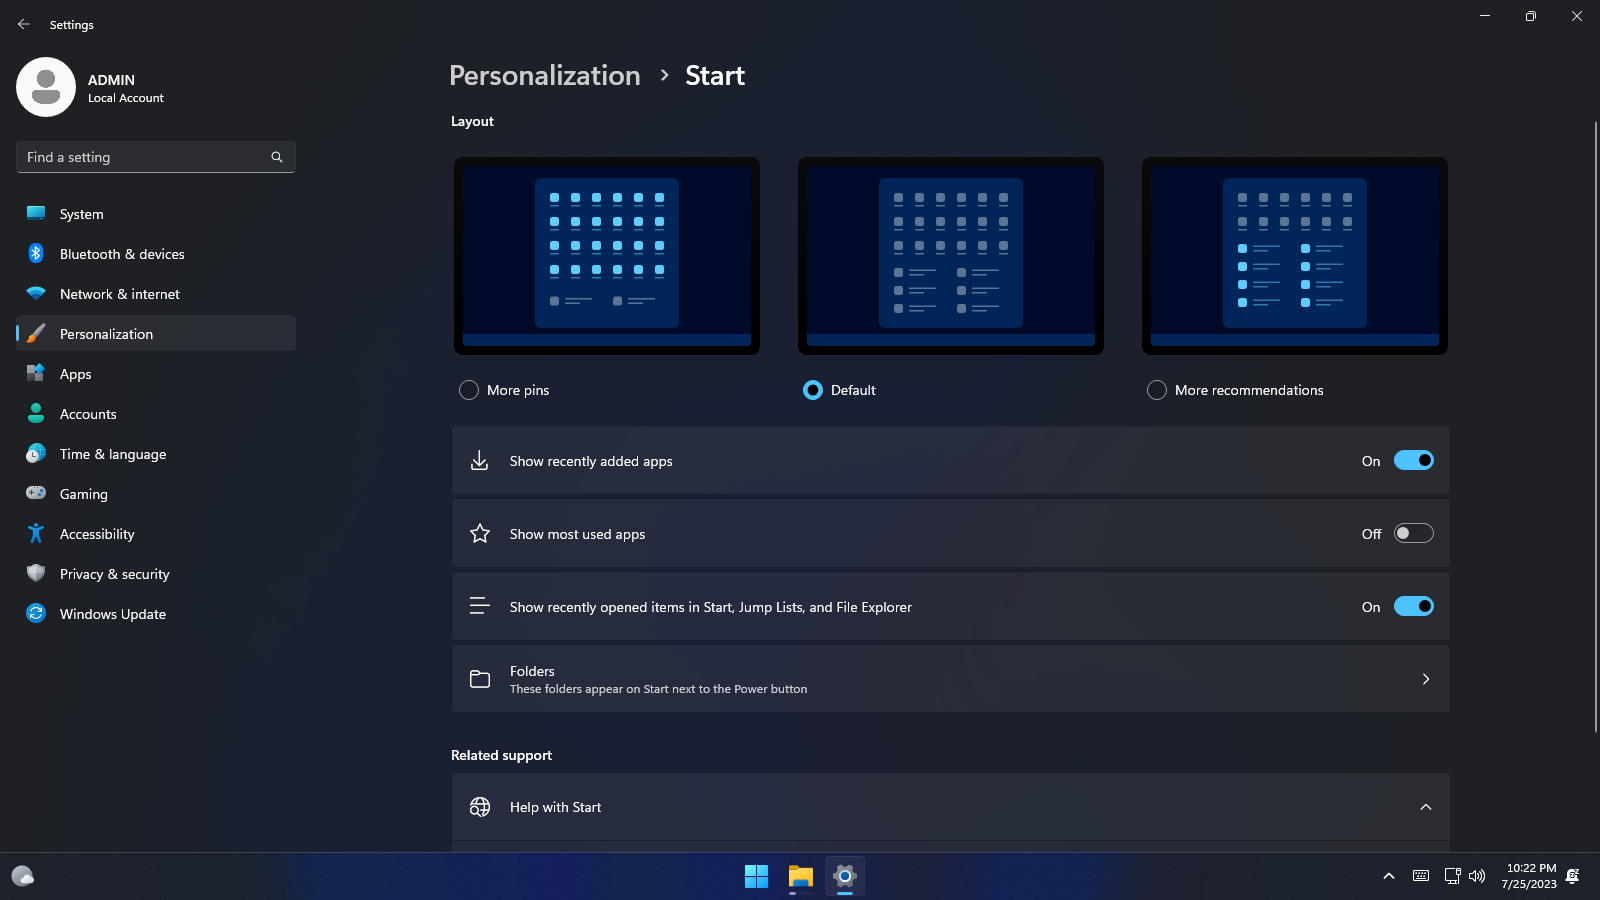Click the ADMIN account name
This screenshot has width=1600, height=900.
(111, 80)
